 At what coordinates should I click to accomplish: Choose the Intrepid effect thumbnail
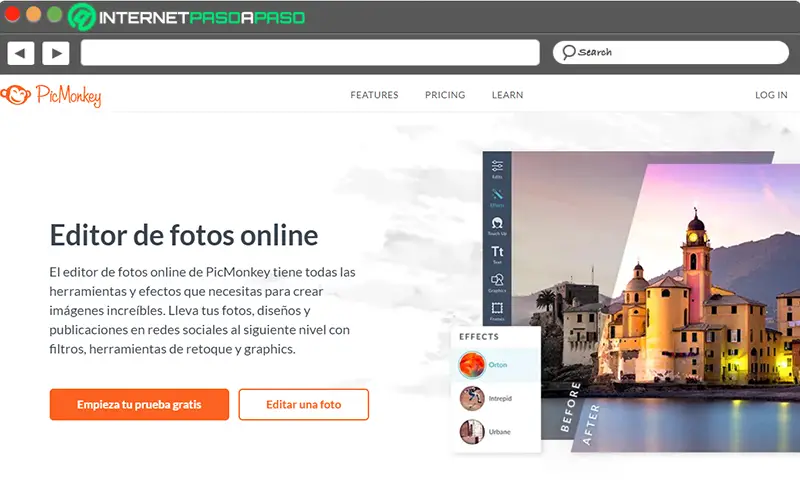pos(471,398)
